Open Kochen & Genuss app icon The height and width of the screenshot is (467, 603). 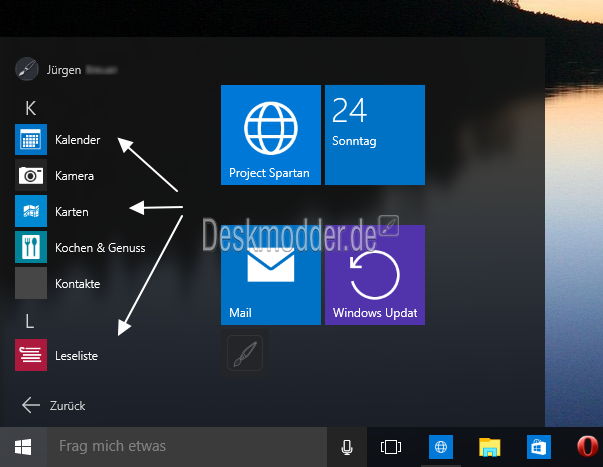tap(31, 247)
